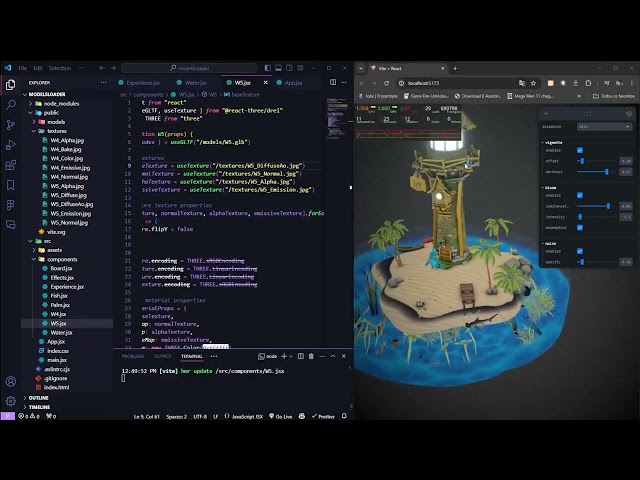Open Game Dev Unlocks bookmark
Image resolution: width=640 pixels, height=480 pixels.
pos(426,96)
